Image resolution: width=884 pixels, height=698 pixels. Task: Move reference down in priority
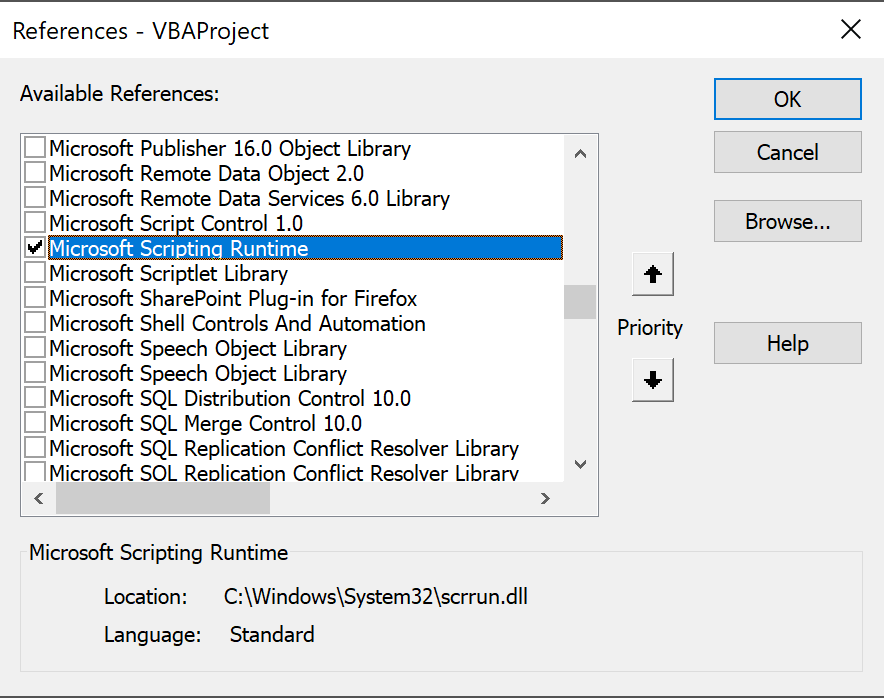pyautogui.click(x=653, y=380)
